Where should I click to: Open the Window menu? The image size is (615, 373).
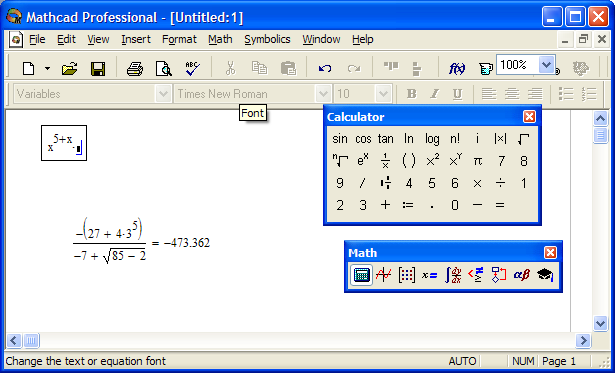click(321, 39)
